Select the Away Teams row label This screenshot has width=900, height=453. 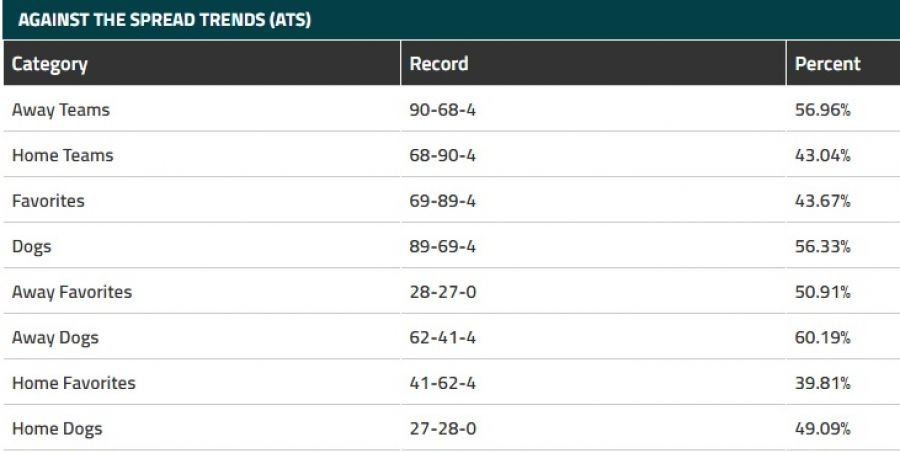click(x=61, y=110)
